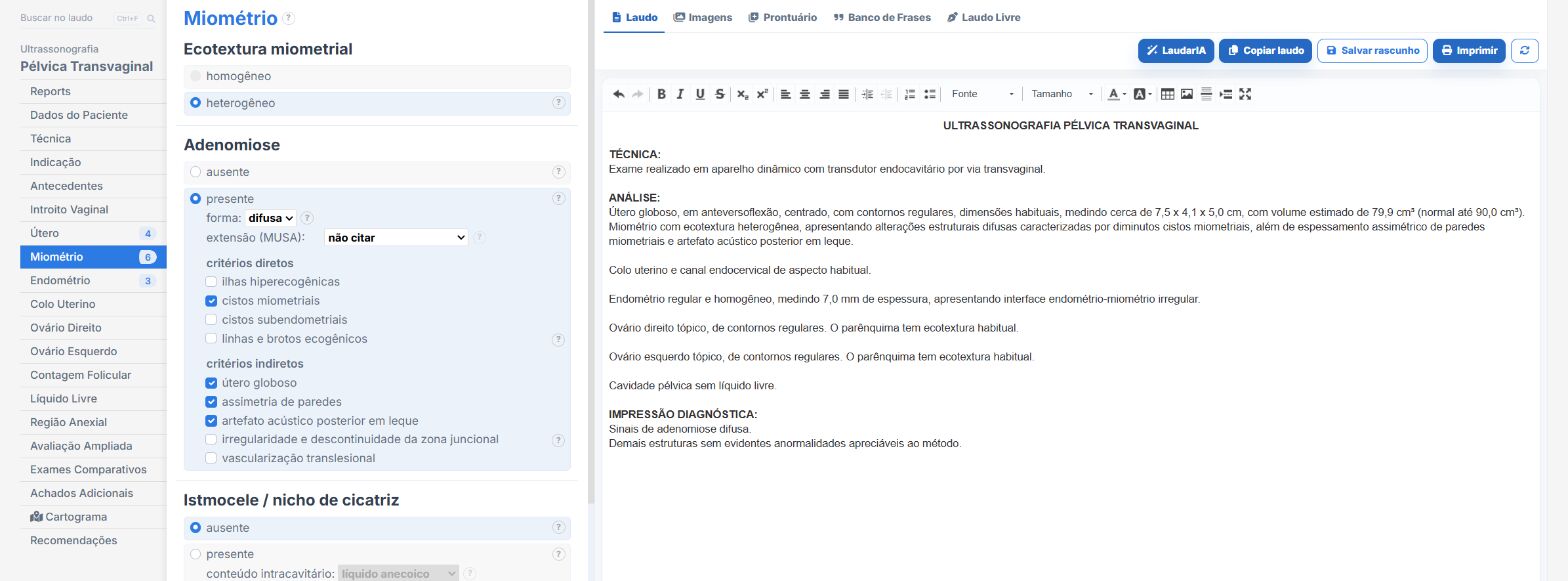The image size is (1568, 581).
Task: Open the Banco de Frases tab
Action: tap(882, 18)
